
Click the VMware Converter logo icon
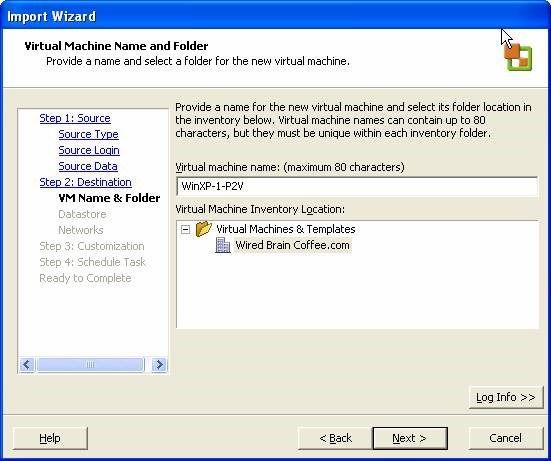[x=518, y=56]
